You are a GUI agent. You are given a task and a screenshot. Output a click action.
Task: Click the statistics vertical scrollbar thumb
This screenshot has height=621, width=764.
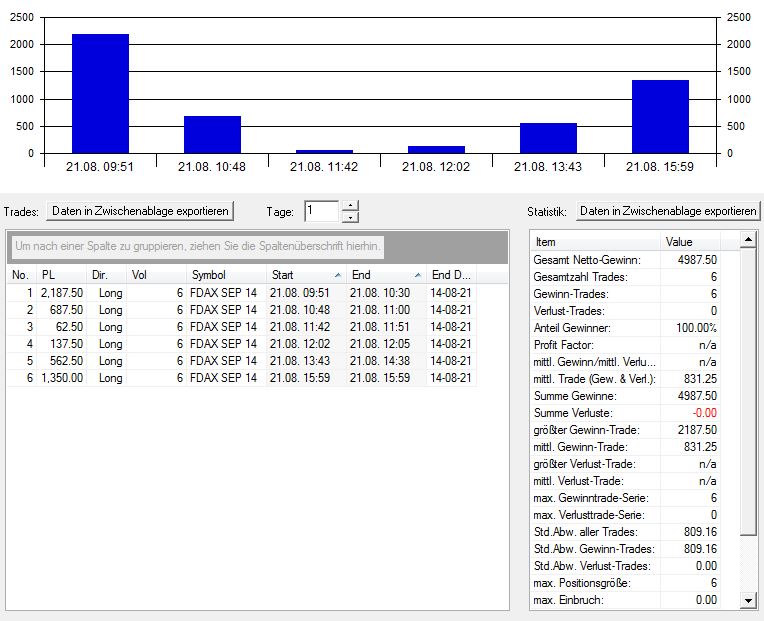(x=748, y=391)
